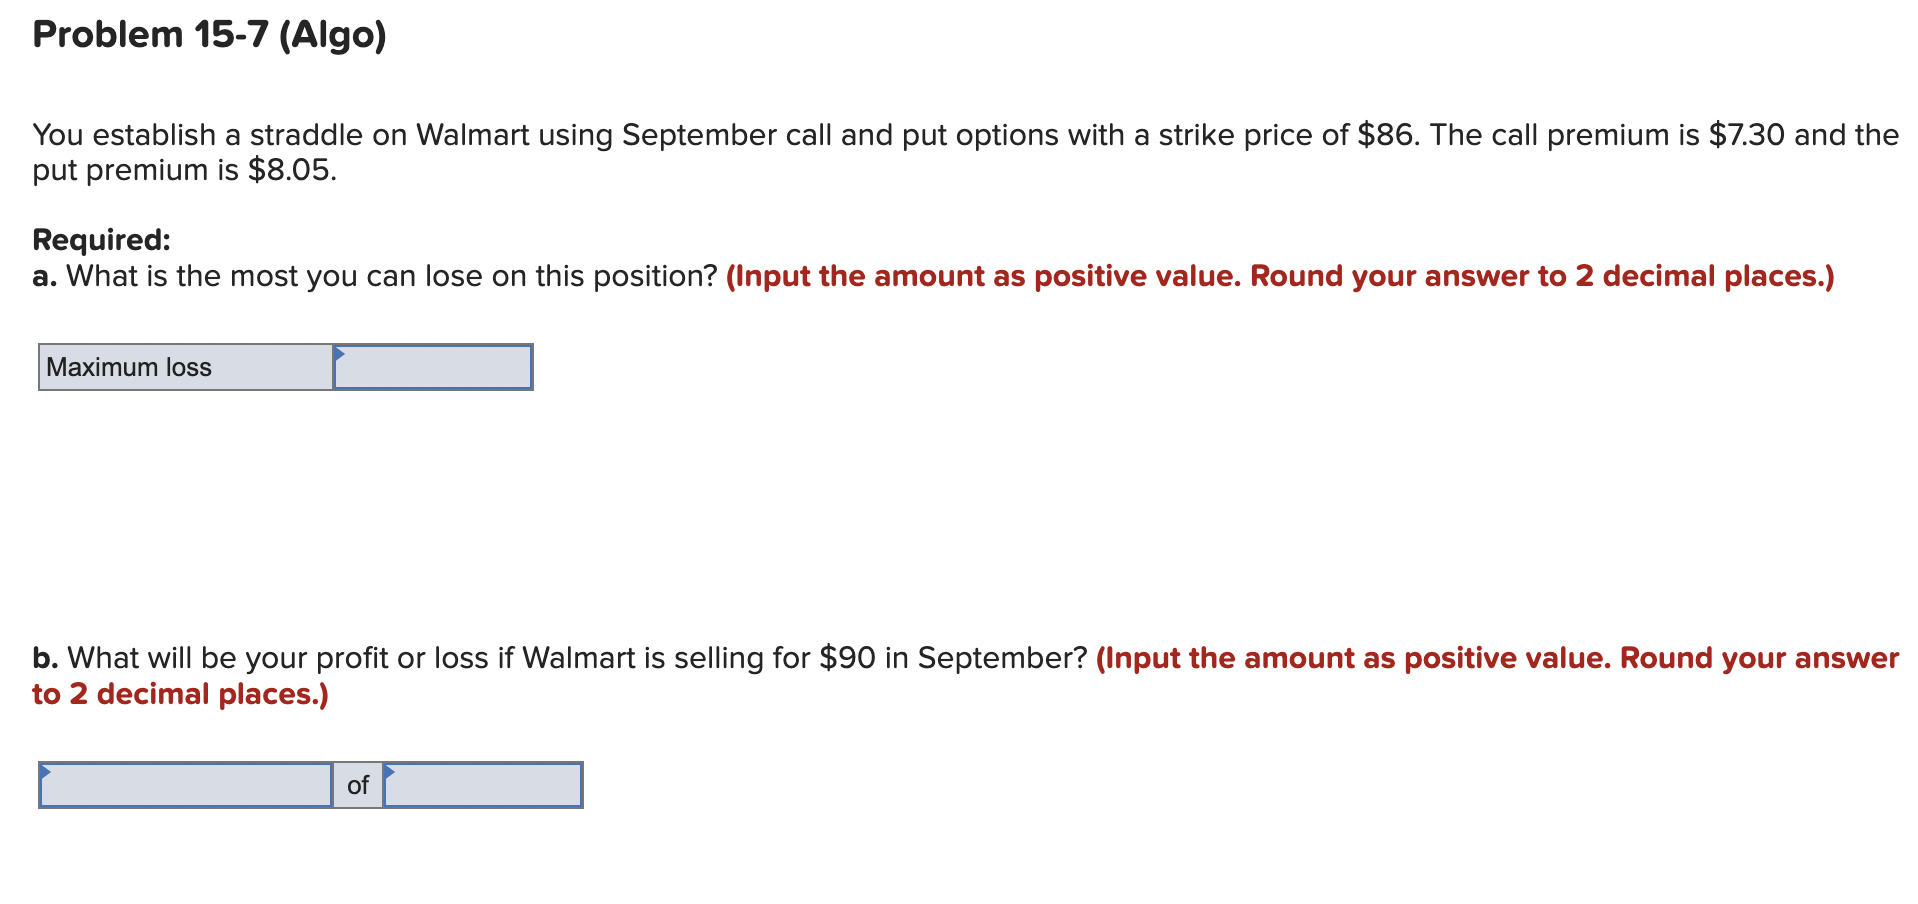The width and height of the screenshot is (1918, 904).
Task: Click the part b question text
Action: 560,658
